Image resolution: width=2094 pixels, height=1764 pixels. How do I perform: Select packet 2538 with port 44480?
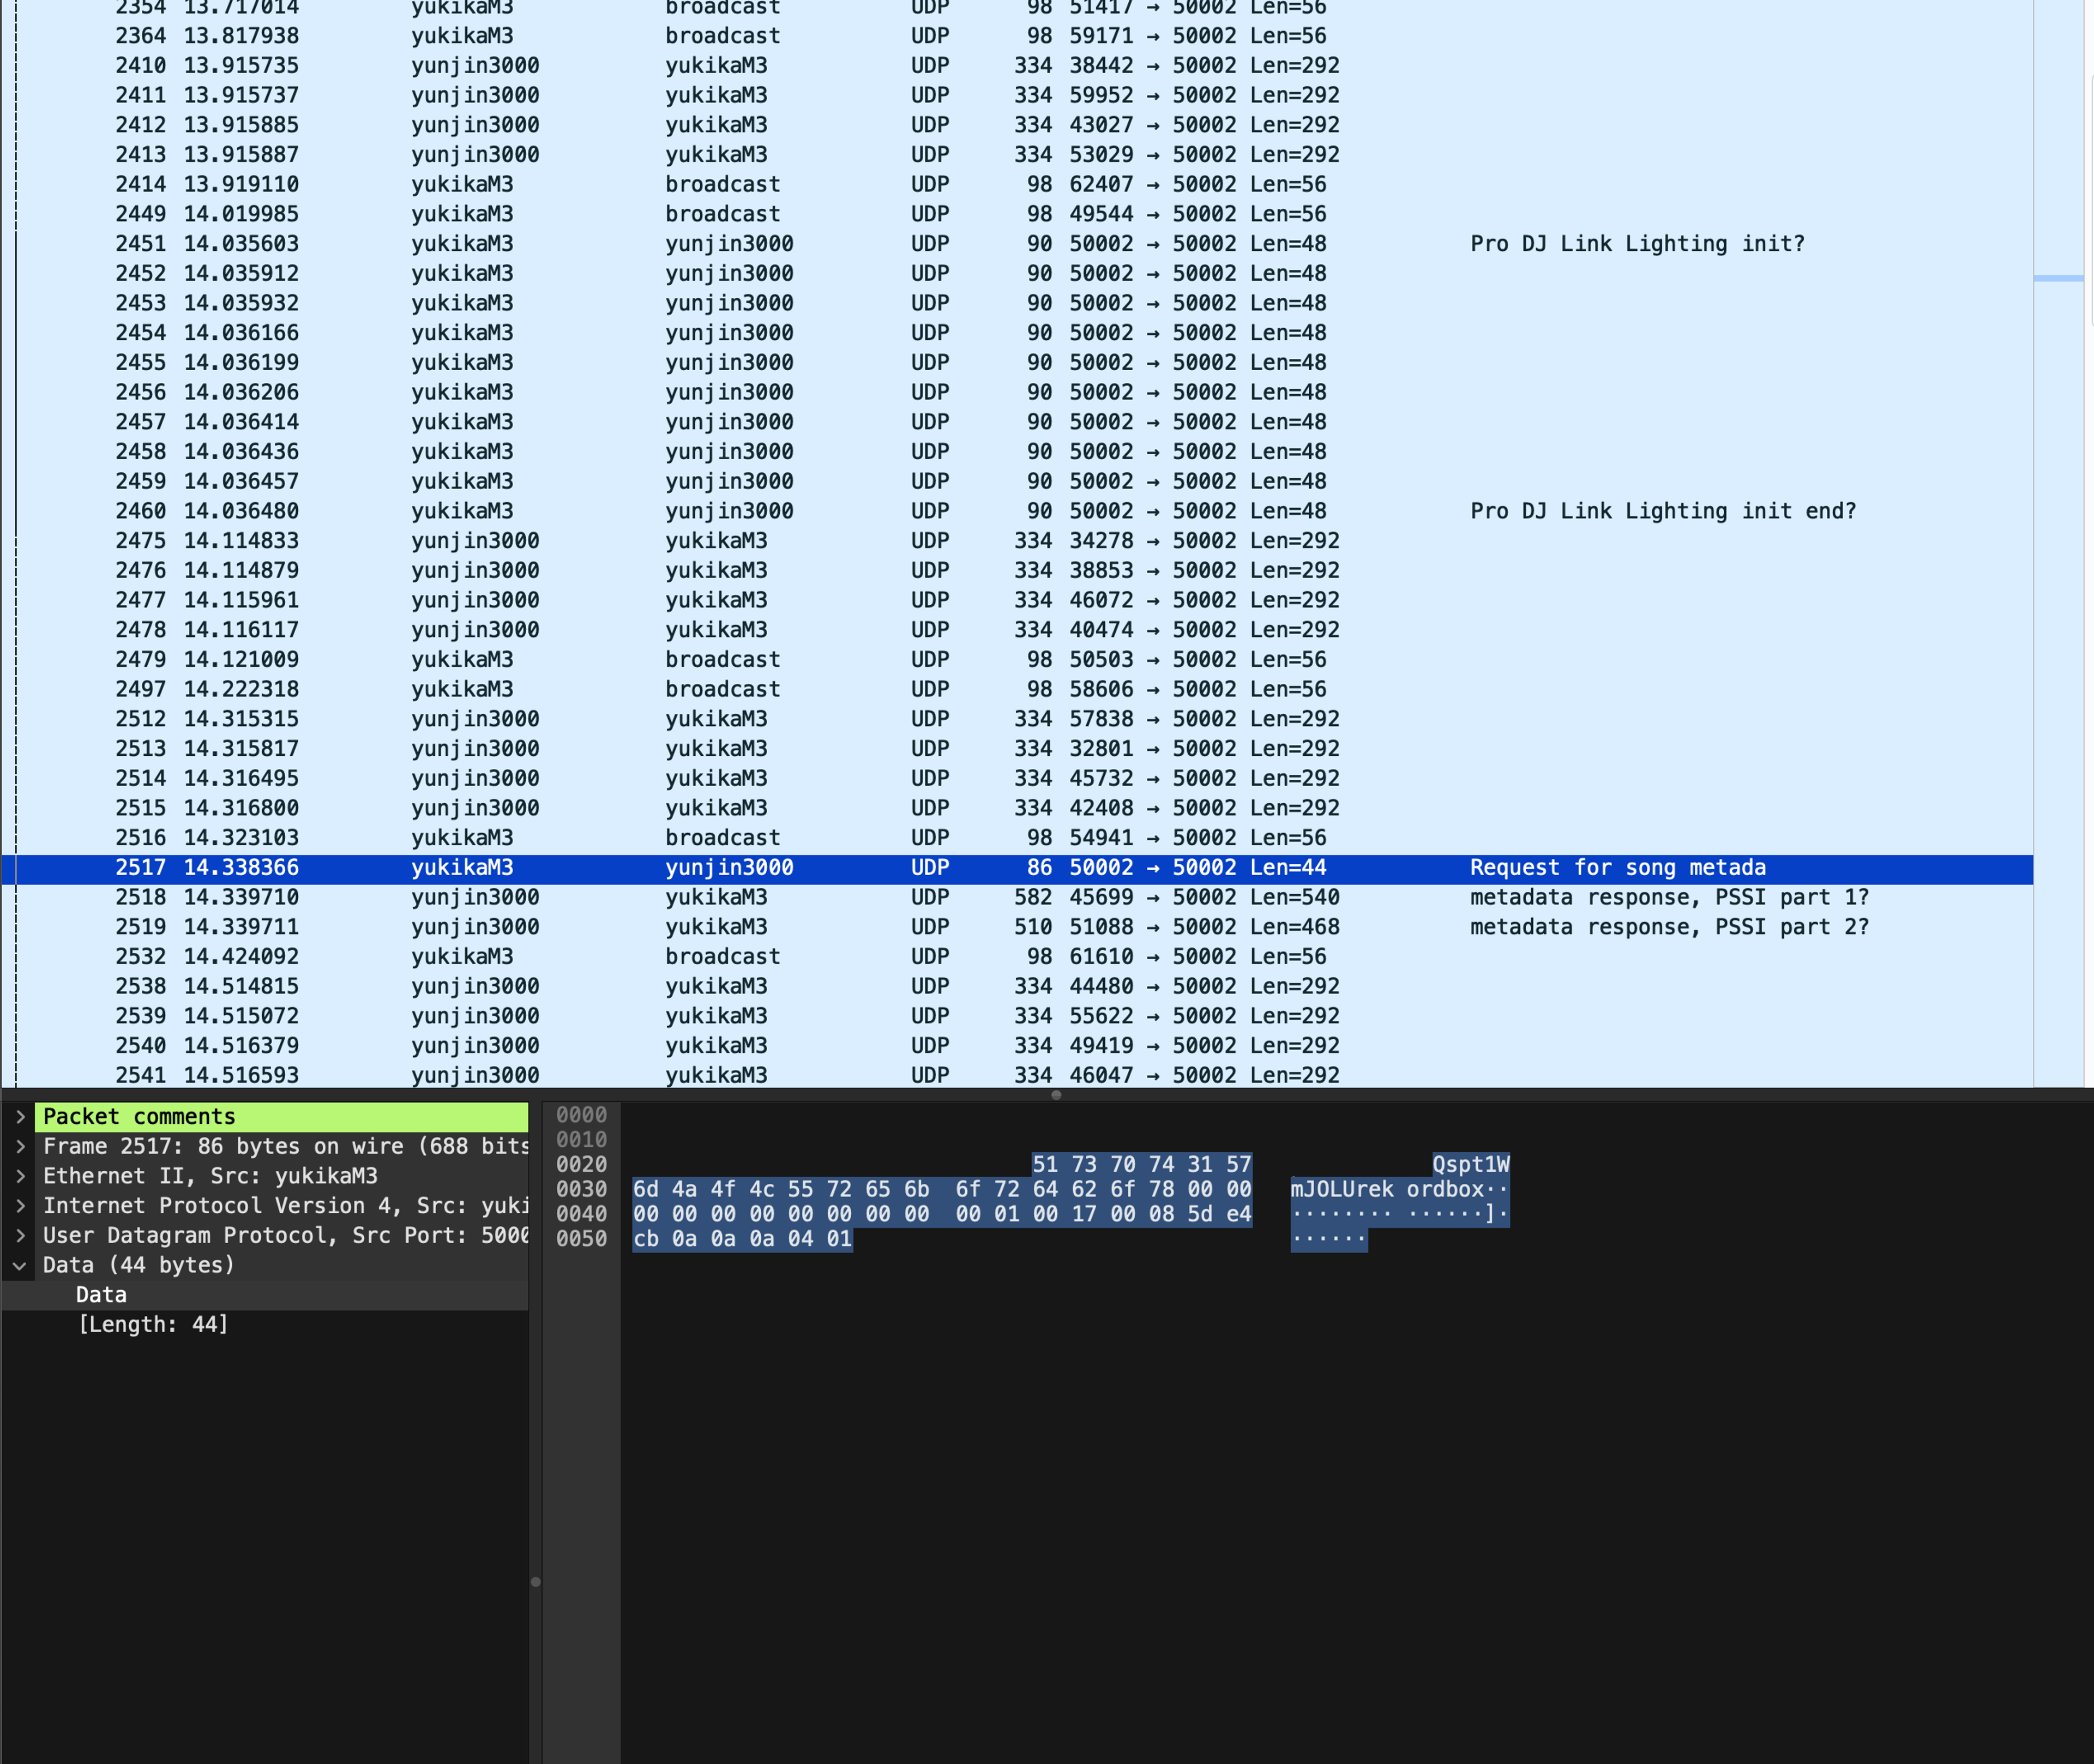click(x=1017, y=987)
